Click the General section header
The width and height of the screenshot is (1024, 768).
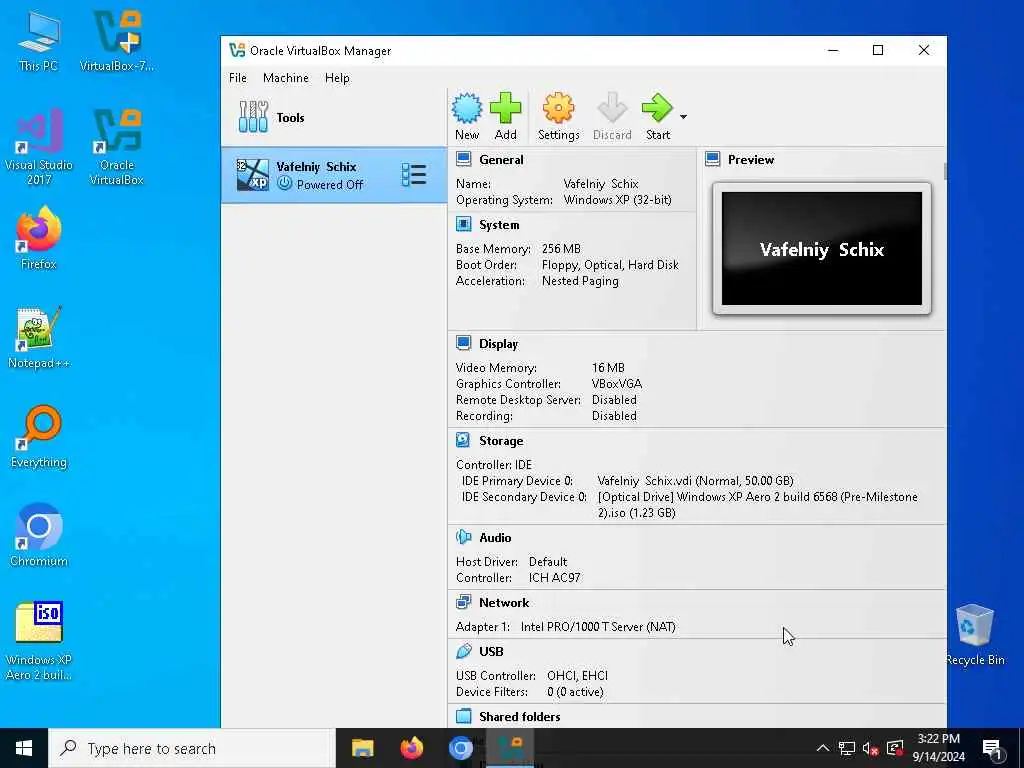501,159
